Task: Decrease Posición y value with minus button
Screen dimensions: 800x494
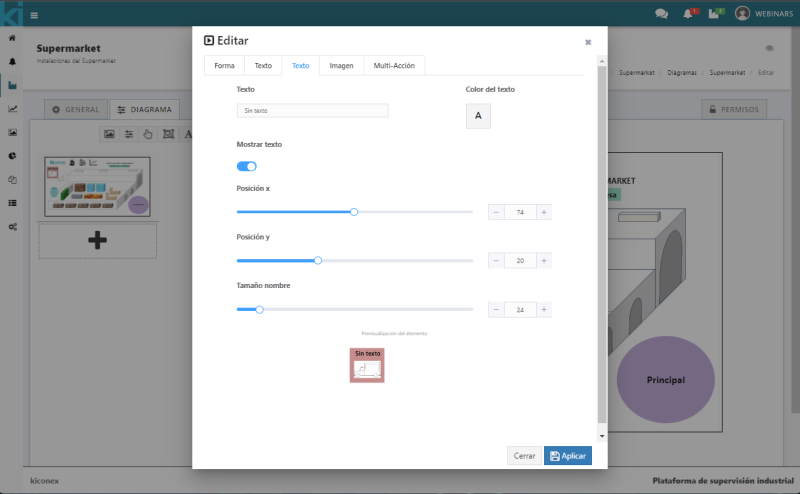Action: point(496,260)
